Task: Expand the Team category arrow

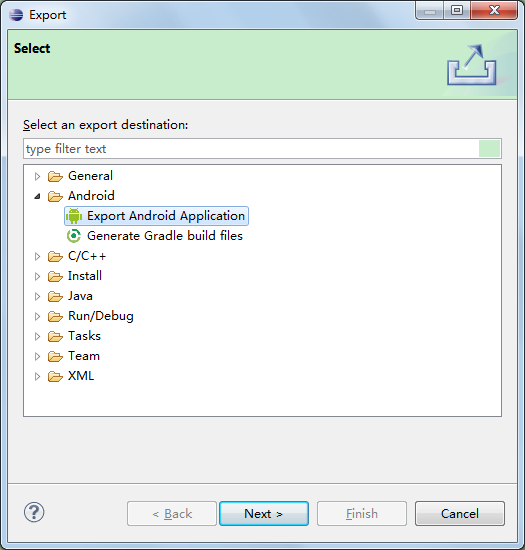Action: (x=37, y=356)
